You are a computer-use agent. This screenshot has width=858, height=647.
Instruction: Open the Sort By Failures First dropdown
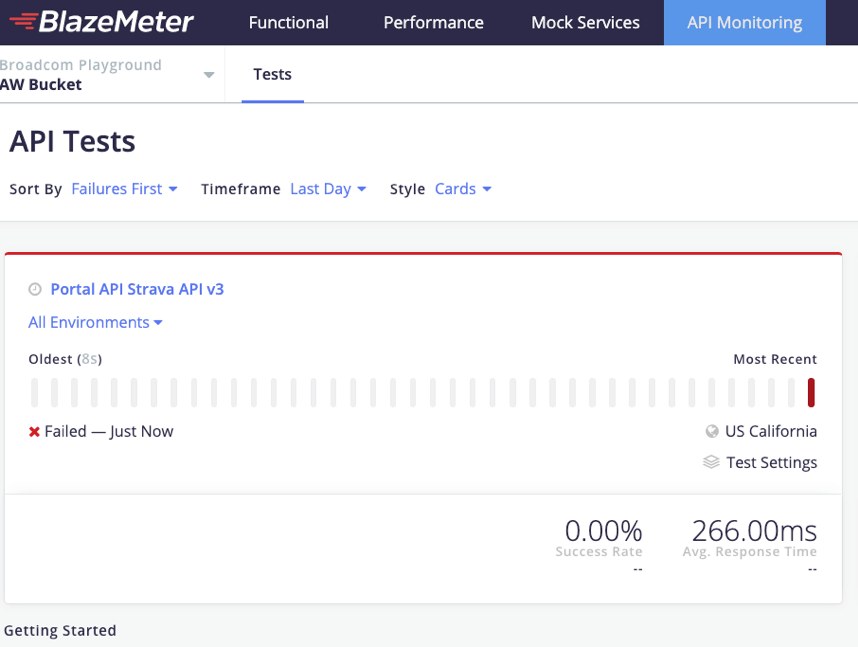pyautogui.click(x=124, y=189)
